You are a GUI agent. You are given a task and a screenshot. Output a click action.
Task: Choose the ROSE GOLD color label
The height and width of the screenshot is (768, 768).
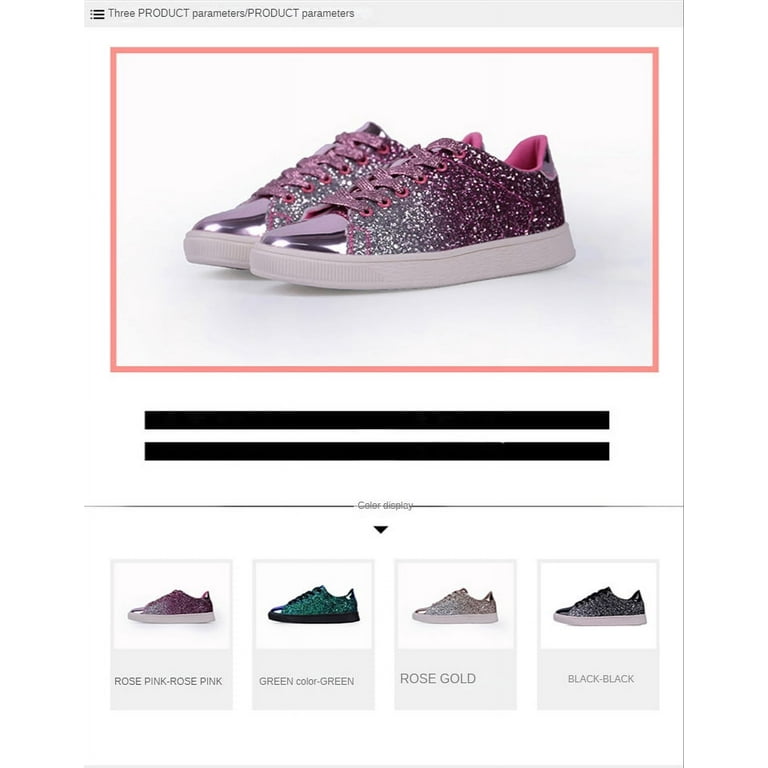point(438,678)
